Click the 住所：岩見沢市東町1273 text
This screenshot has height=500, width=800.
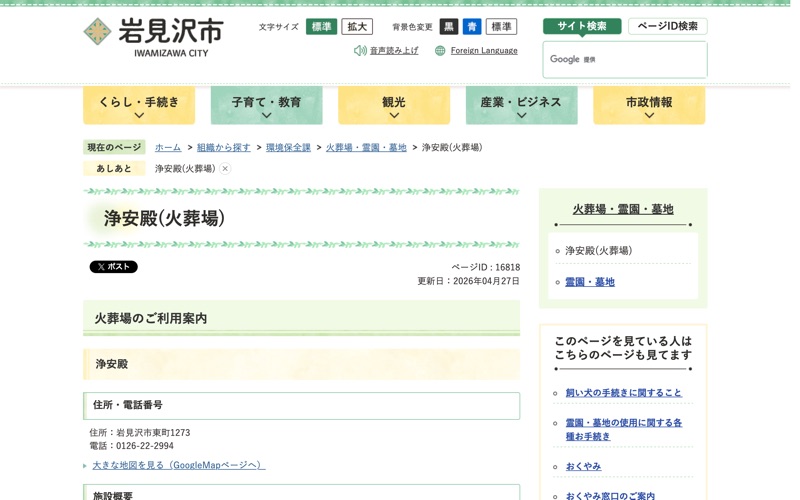tap(139, 433)
